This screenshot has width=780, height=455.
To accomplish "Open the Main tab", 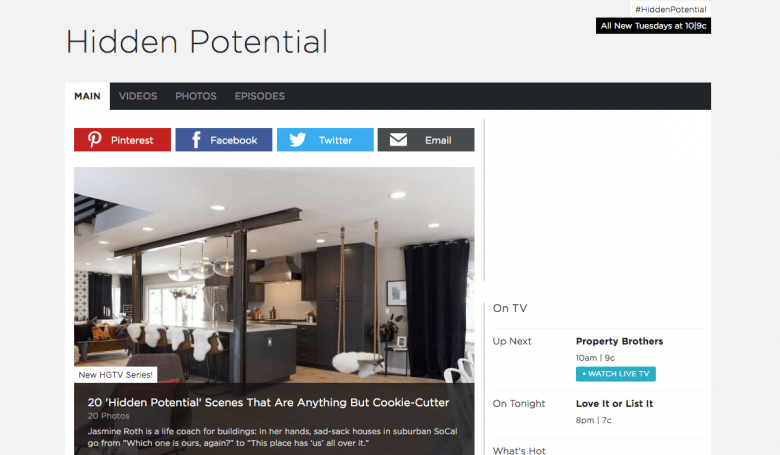I will [x=88, y=96].
